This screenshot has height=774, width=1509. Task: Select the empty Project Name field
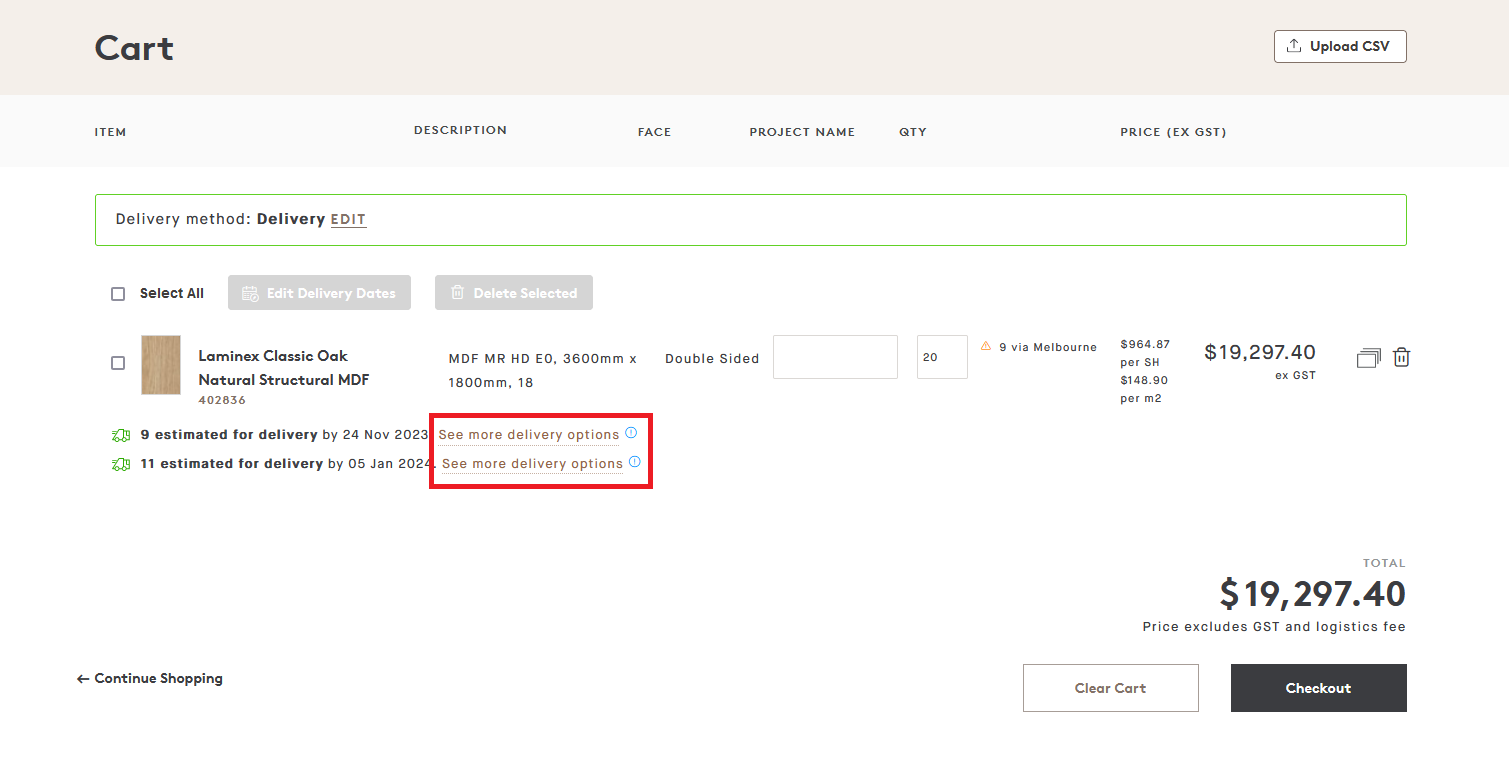pyautogui.click(x=835, y=356)
